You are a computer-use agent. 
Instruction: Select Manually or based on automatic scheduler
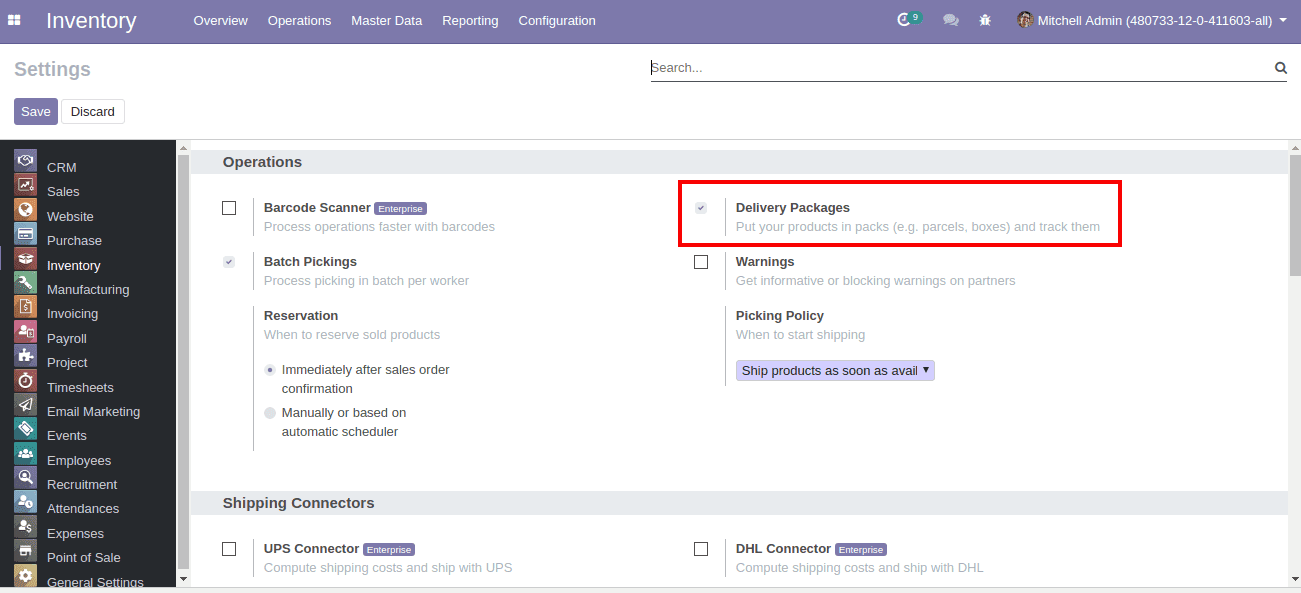pyautogui.click(x=270, y=413)
